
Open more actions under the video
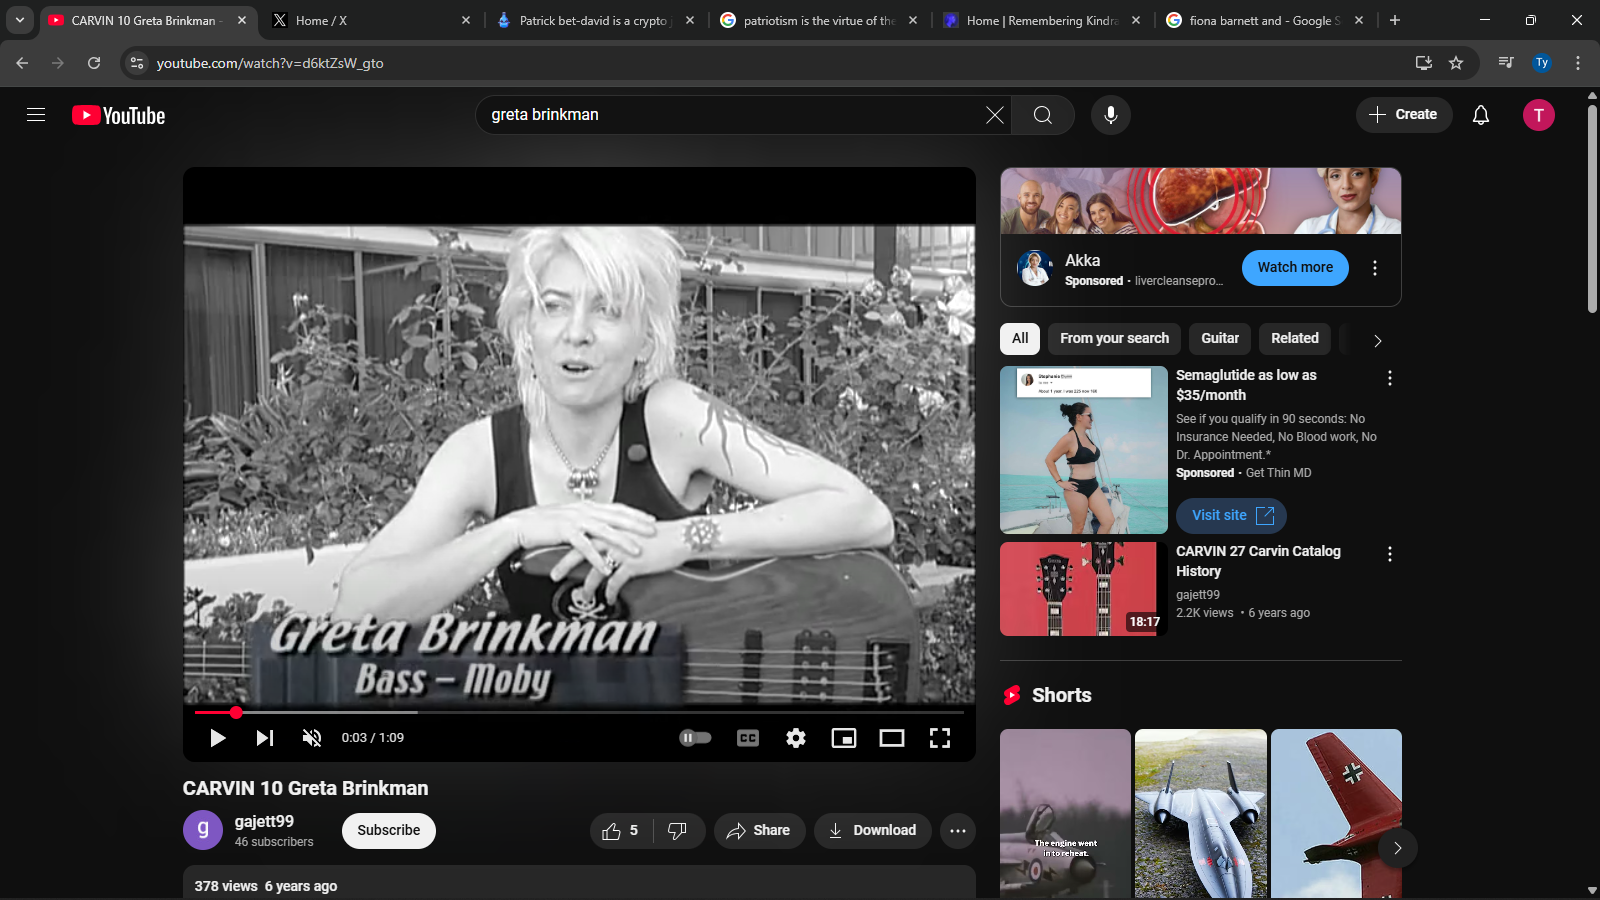click(x=958, y=831)
